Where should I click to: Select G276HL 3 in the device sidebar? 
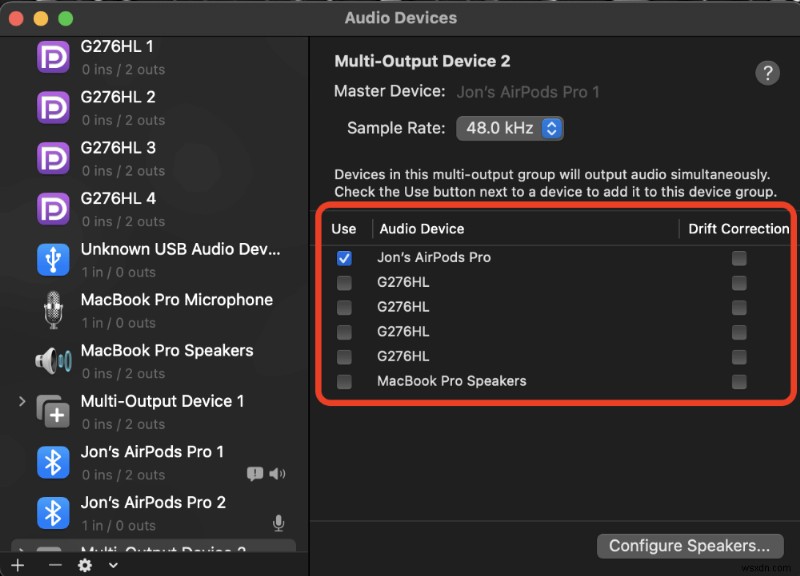(120, 157)
